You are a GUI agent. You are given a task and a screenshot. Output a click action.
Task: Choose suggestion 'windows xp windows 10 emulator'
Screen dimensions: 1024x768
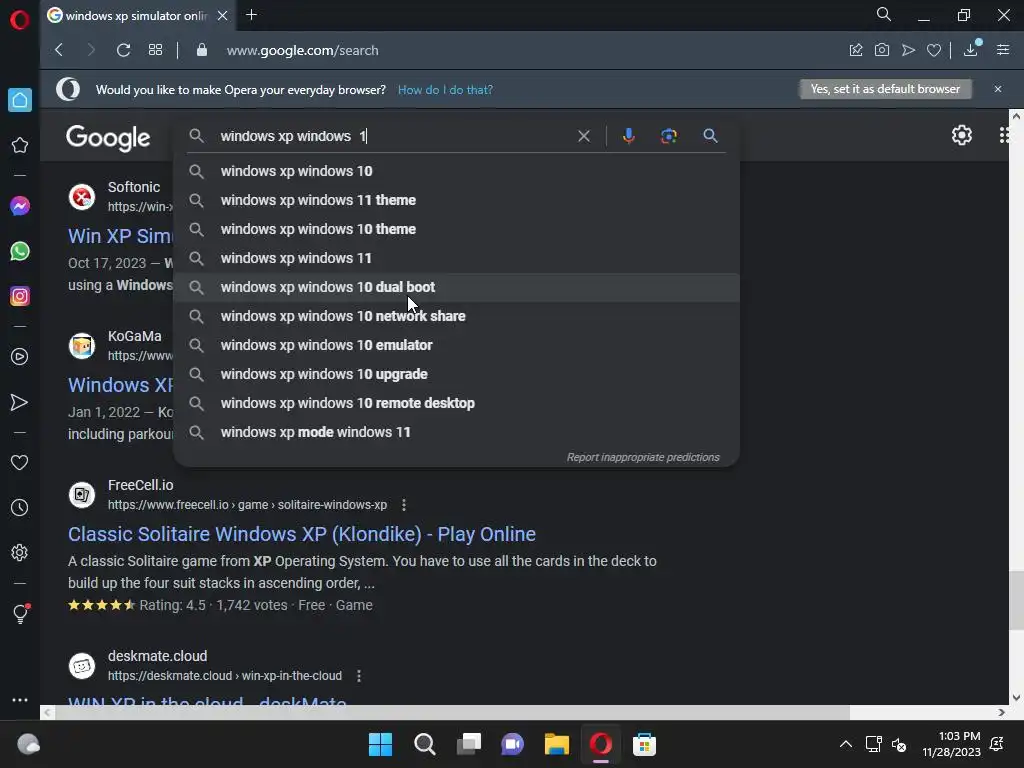pyautogui.click(x=456, y=345)
